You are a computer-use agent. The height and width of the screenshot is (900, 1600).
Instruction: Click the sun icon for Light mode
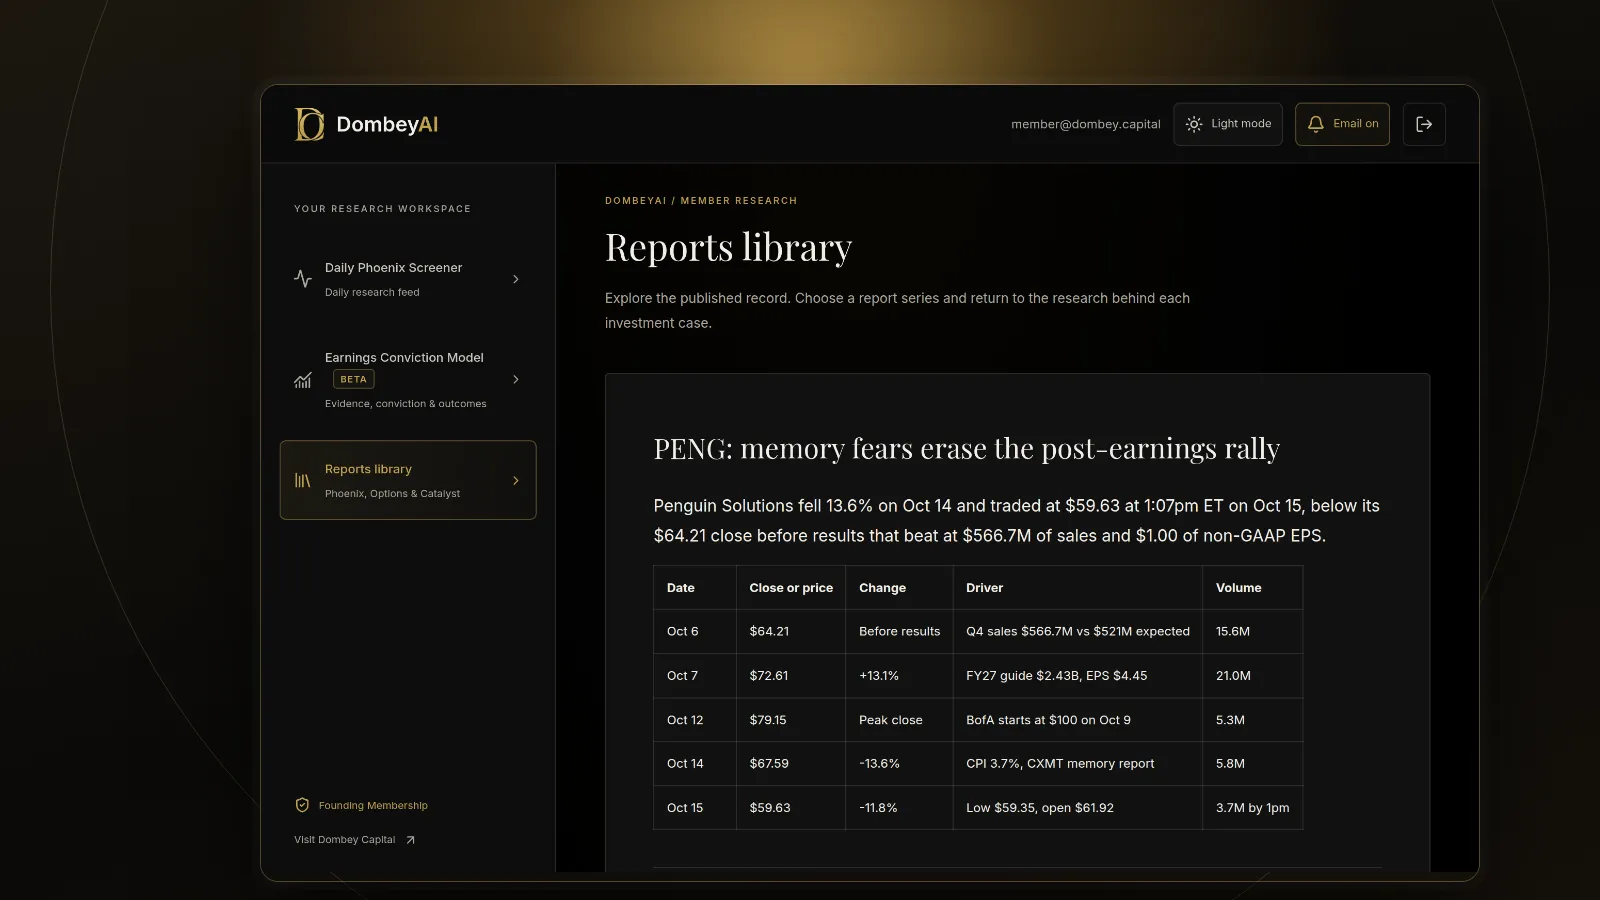(1194, 124)
